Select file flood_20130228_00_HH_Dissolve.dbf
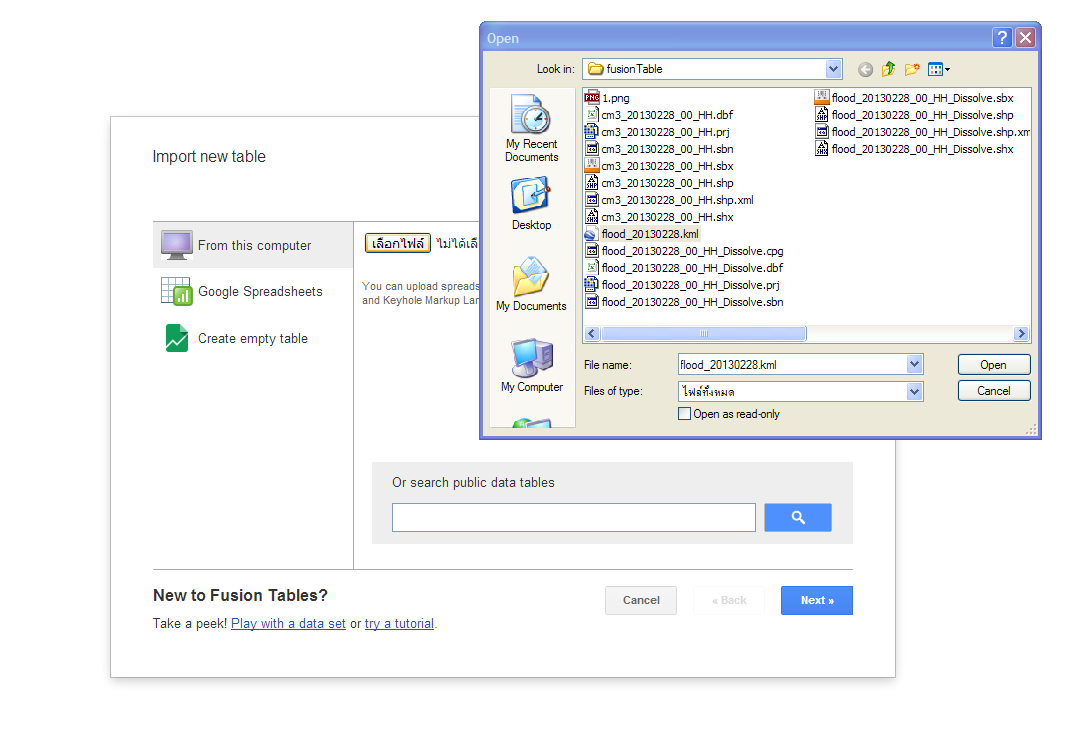This screenshot has width=1084, height=734. (684, 268)
